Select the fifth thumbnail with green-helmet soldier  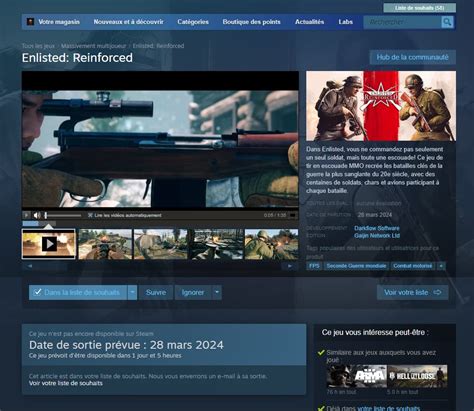(272, 244)
